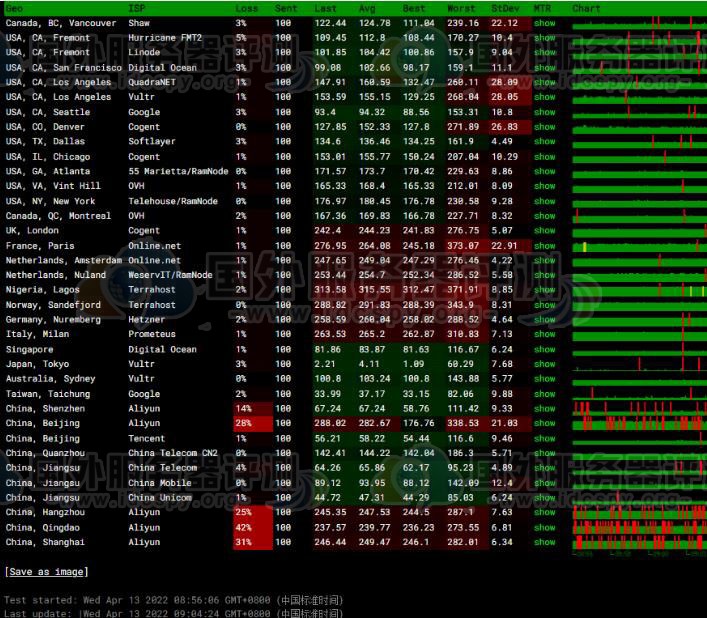Click the 14% loss cell for Shenzhen

253,408
